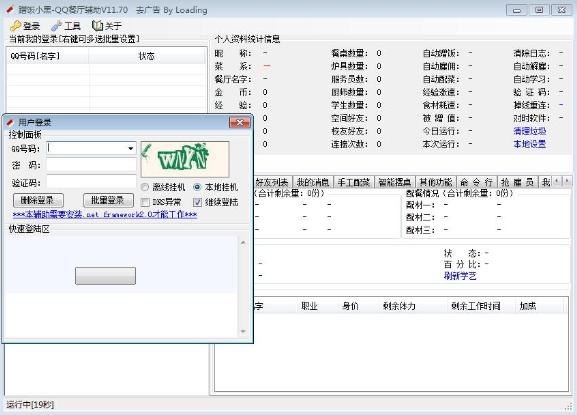The image size is (577, 415).
Task: Switch to the 抢雇员 tab
Action: [517, 182]
